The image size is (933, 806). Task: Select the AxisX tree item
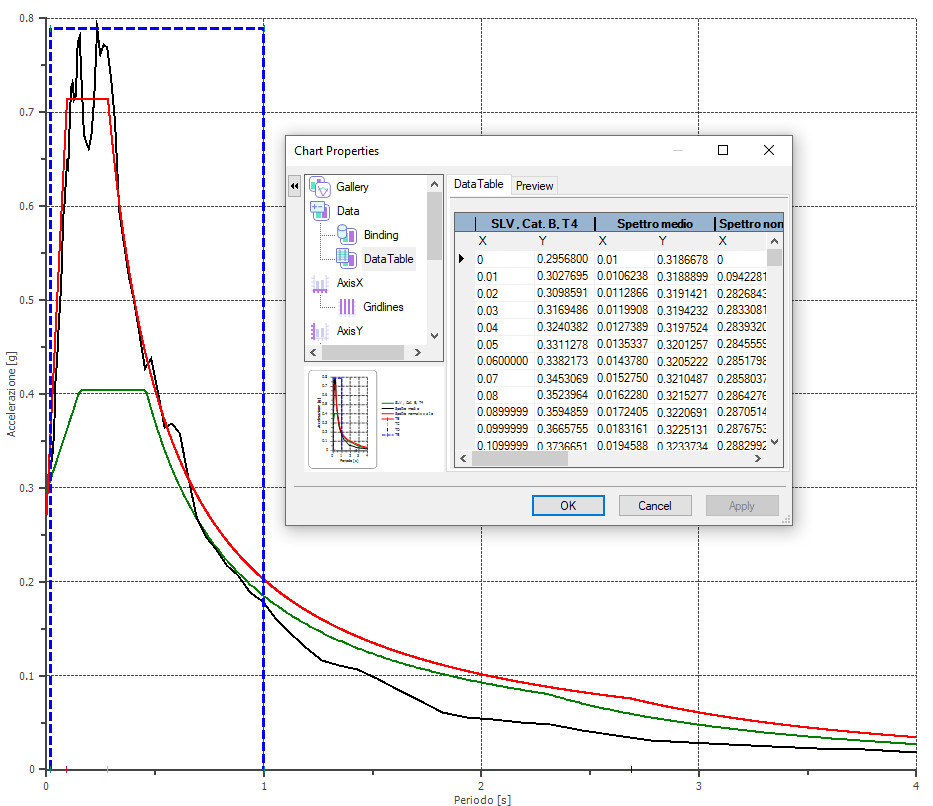pyautogui.click(x=350, y=283)
